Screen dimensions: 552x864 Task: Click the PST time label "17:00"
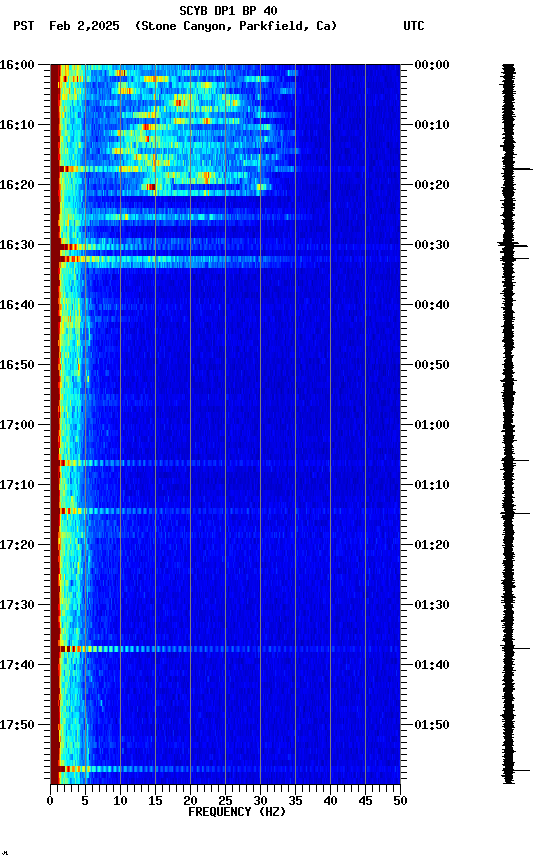[17, 425]
